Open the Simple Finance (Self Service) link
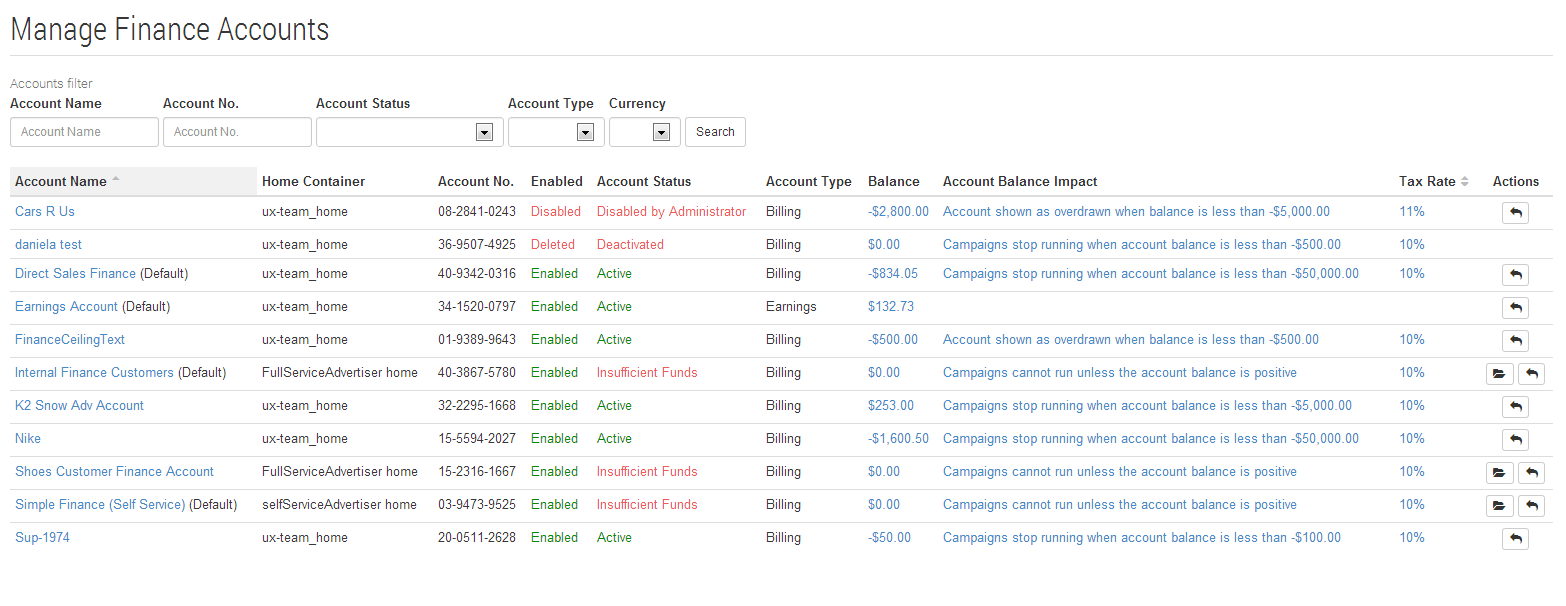 100,505
